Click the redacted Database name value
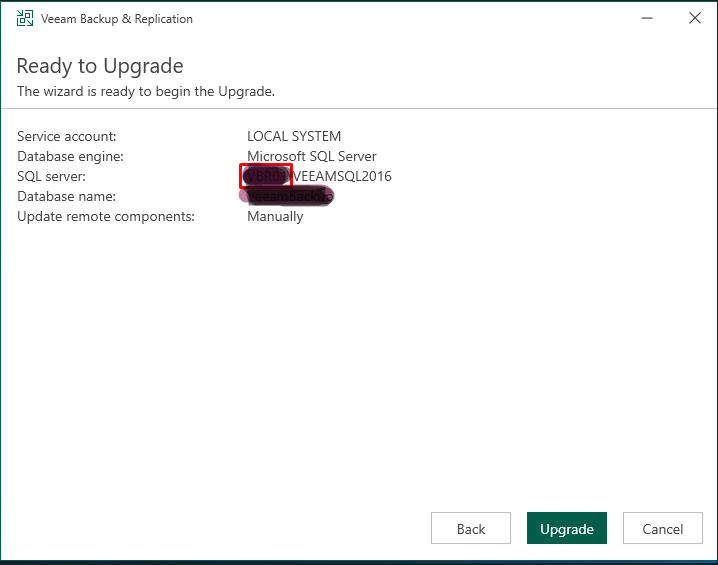 [287, 196]
